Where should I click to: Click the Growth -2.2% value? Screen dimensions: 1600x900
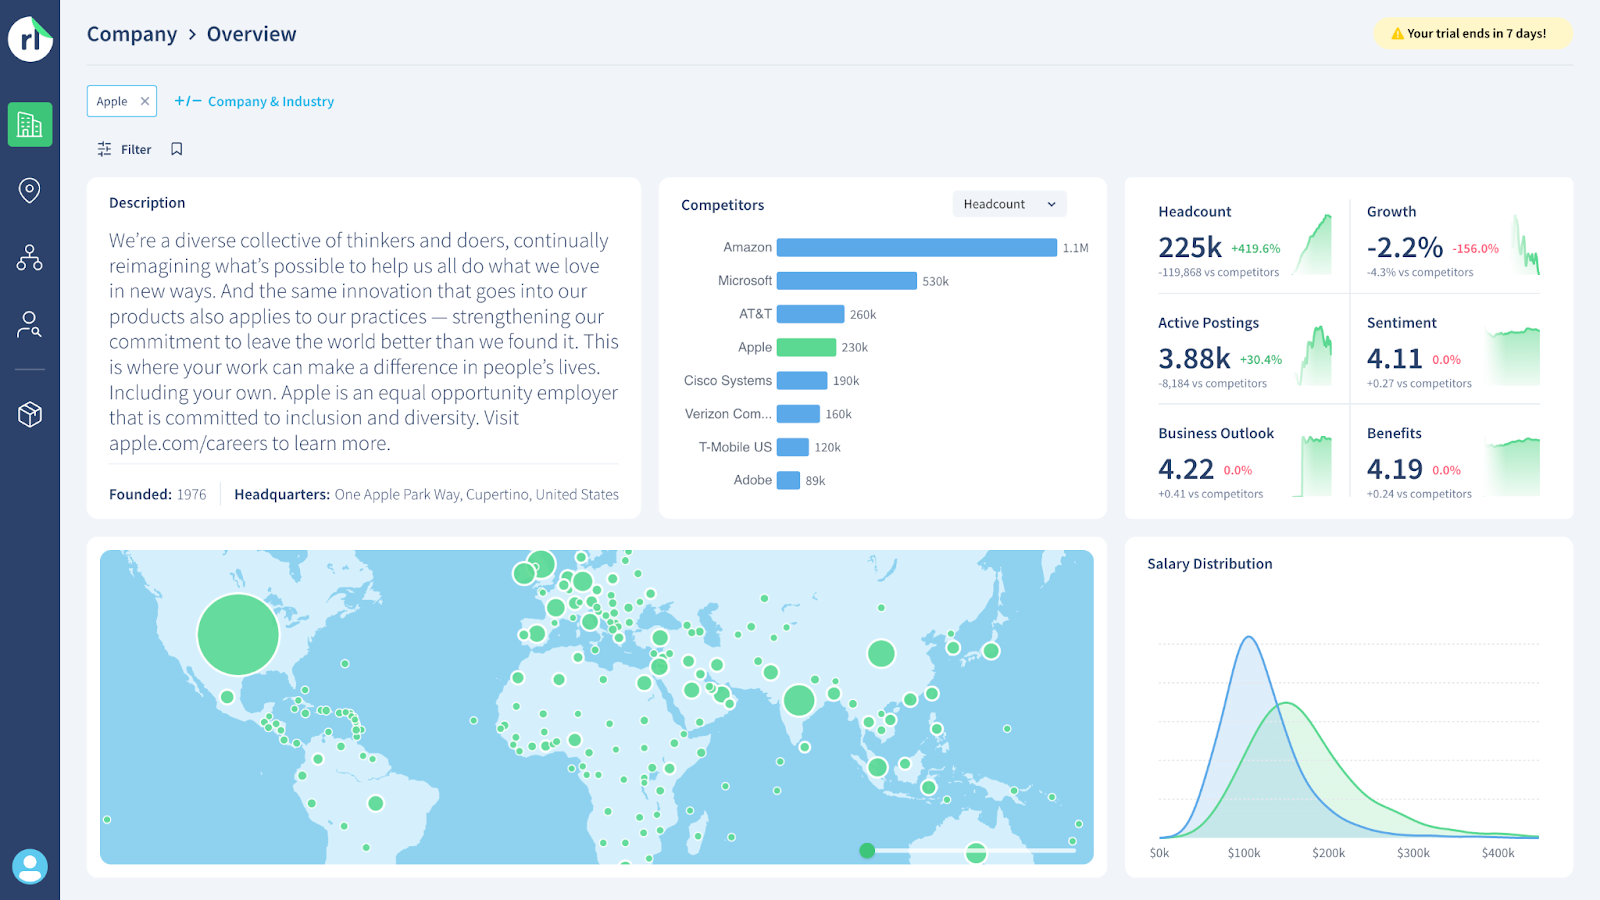[x=1405, y=247]
